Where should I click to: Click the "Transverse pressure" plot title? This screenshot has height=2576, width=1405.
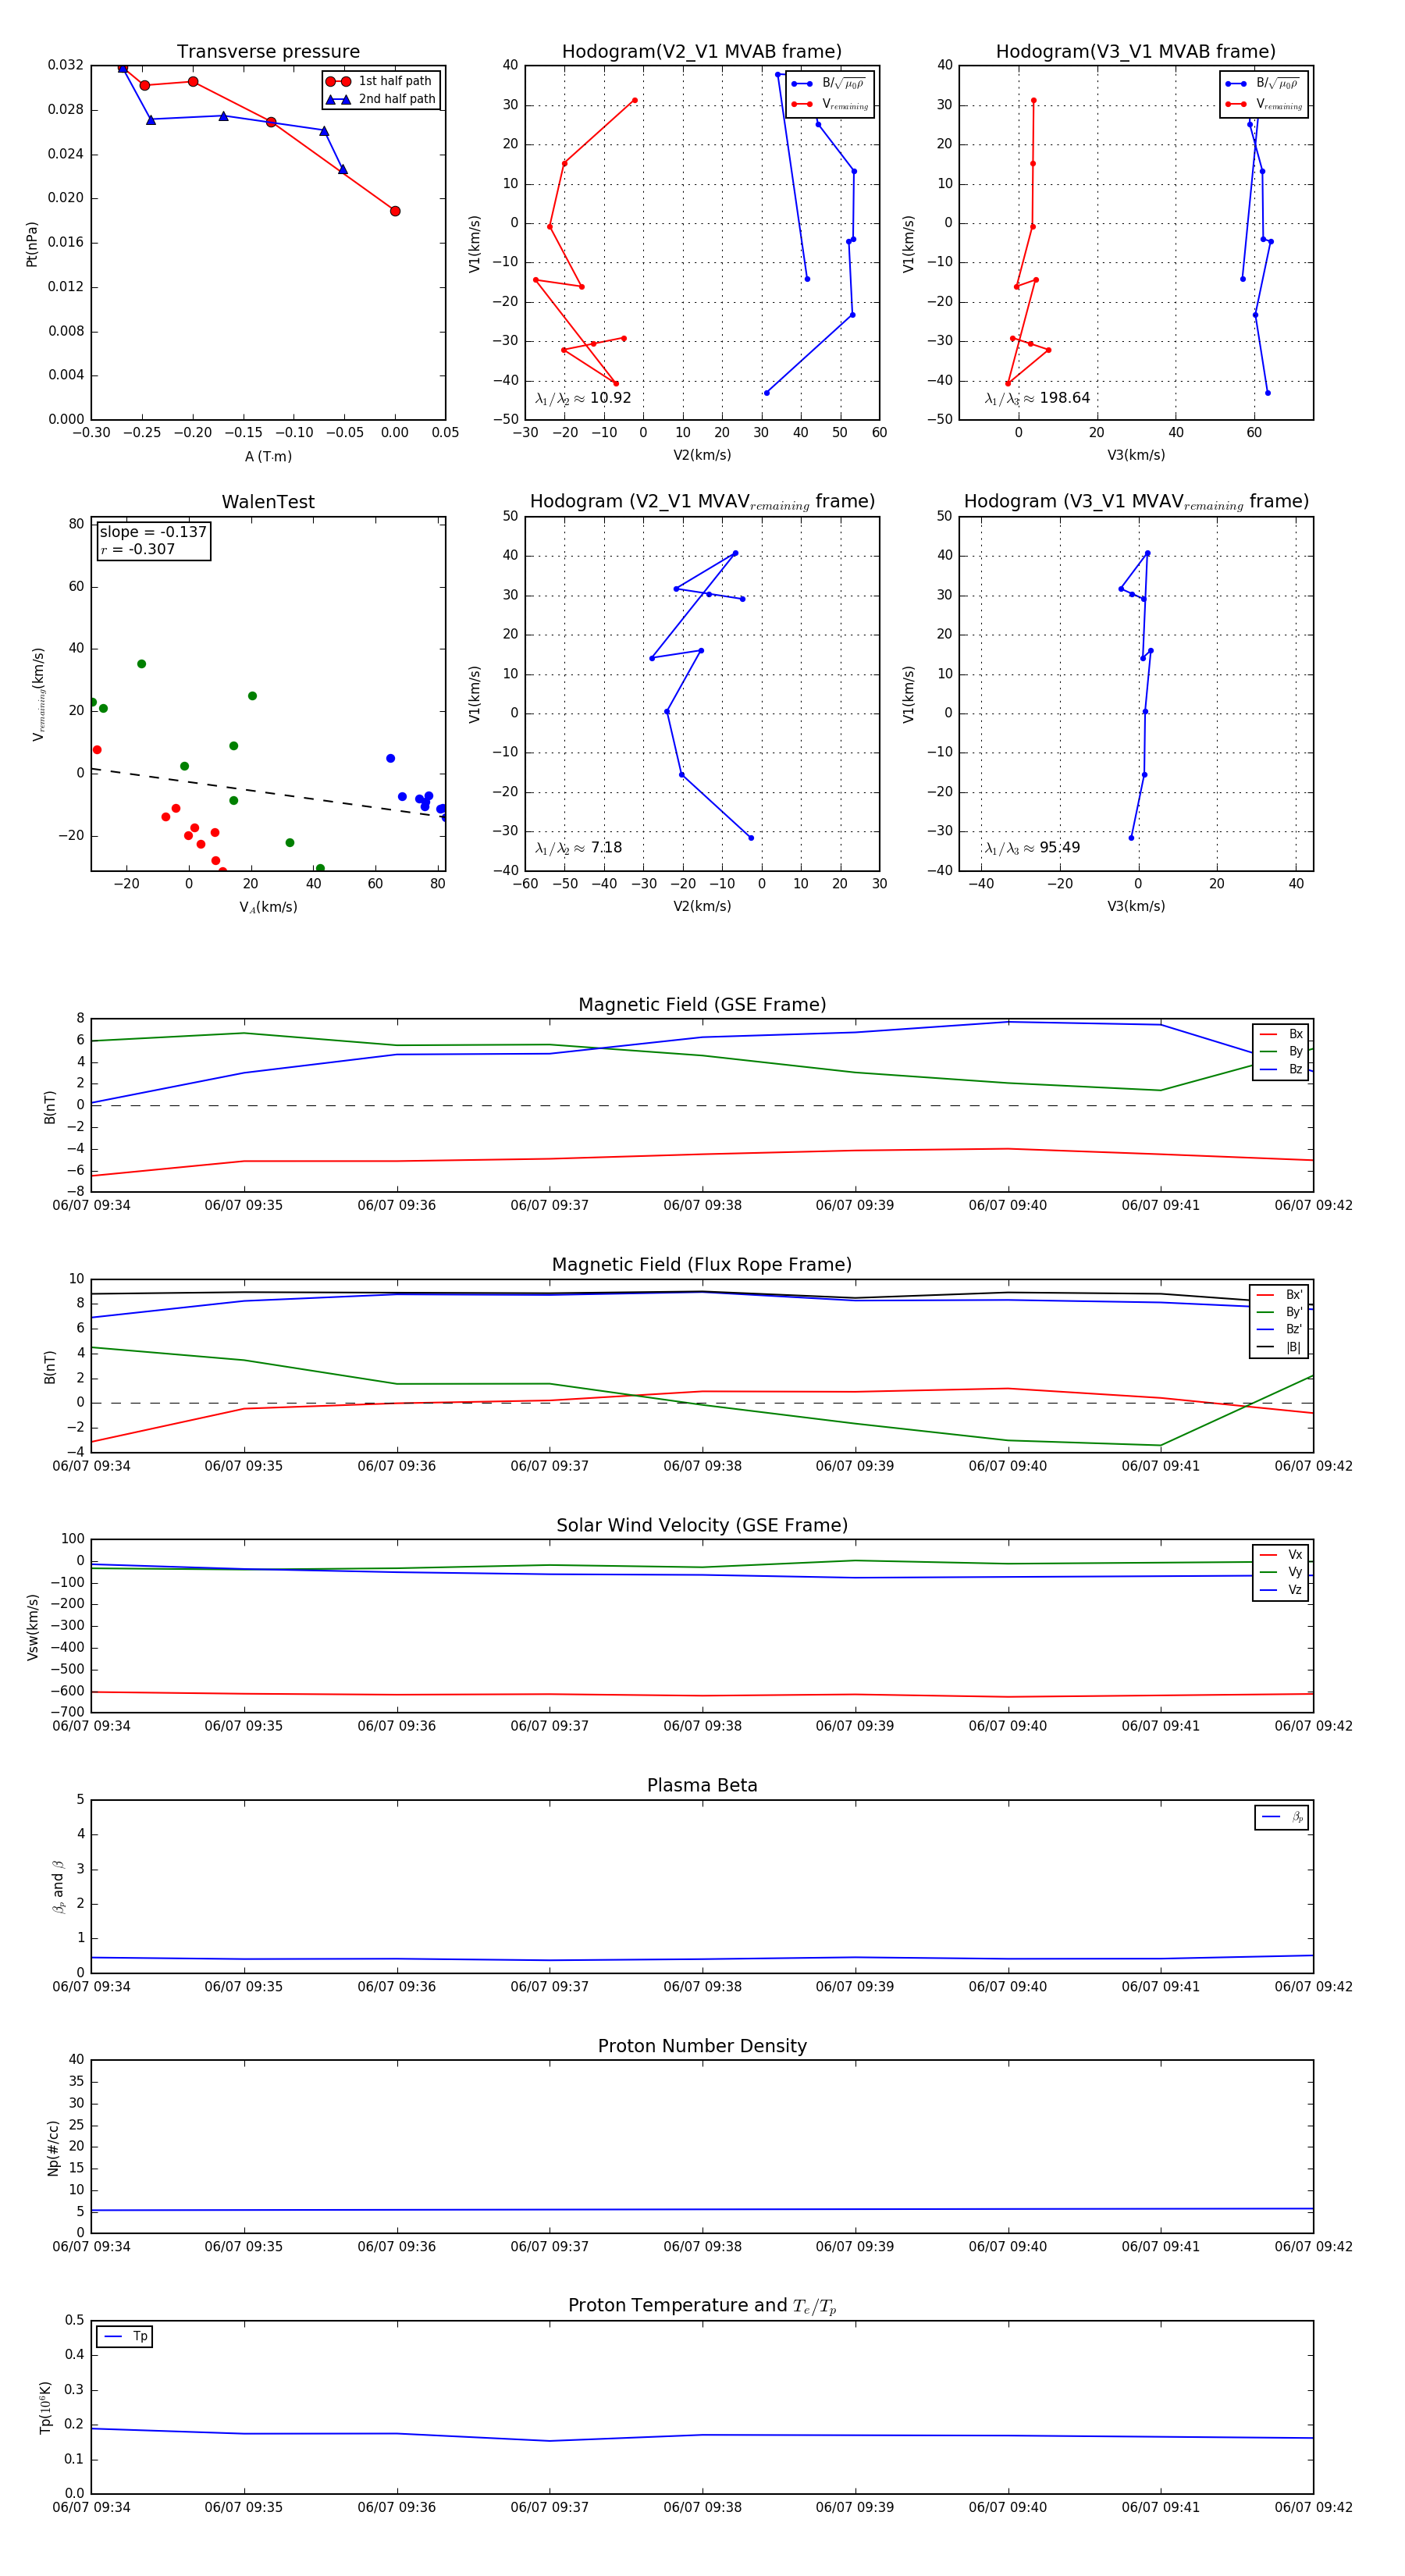pyautogui.click(x=268, y=52)
